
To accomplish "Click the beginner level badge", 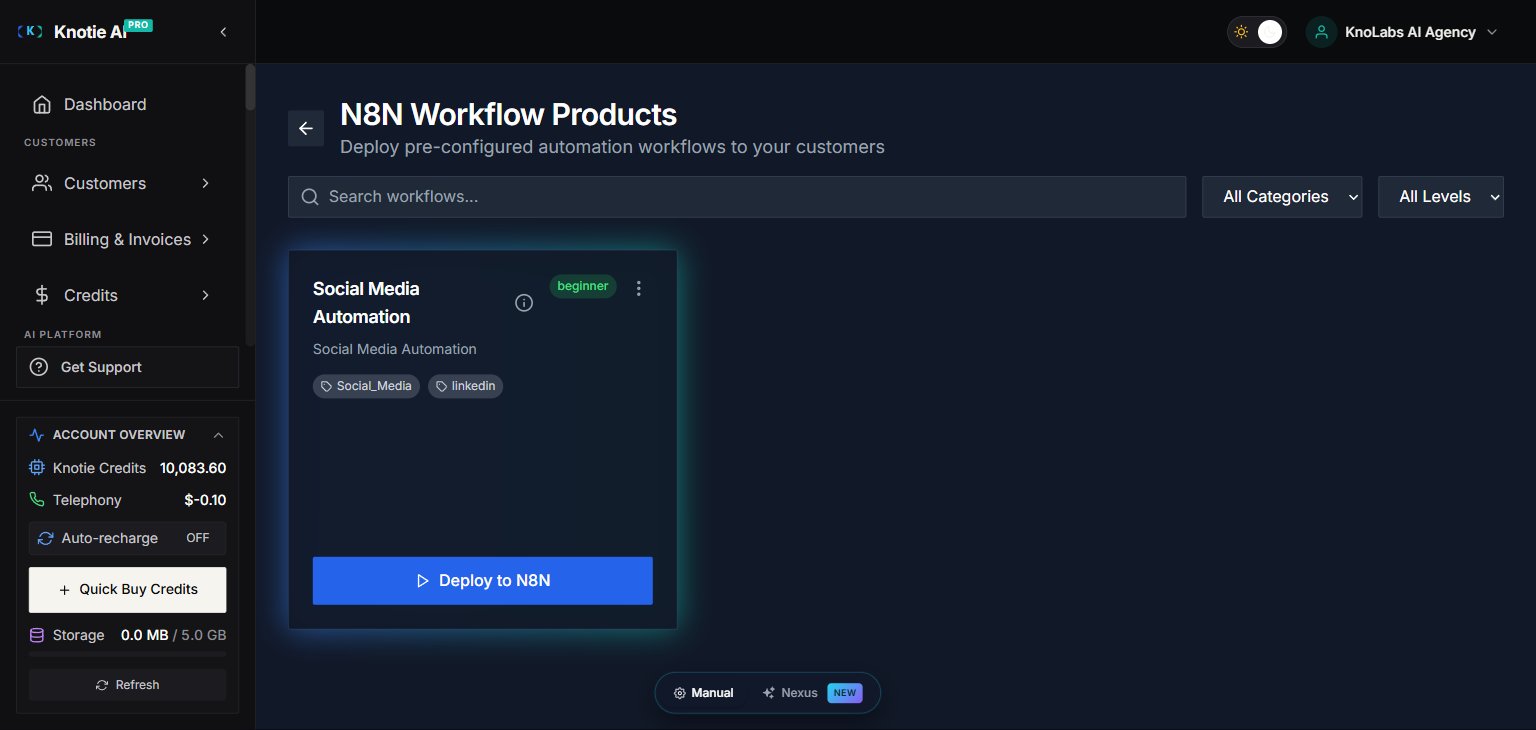I will (x=583, y=286).
